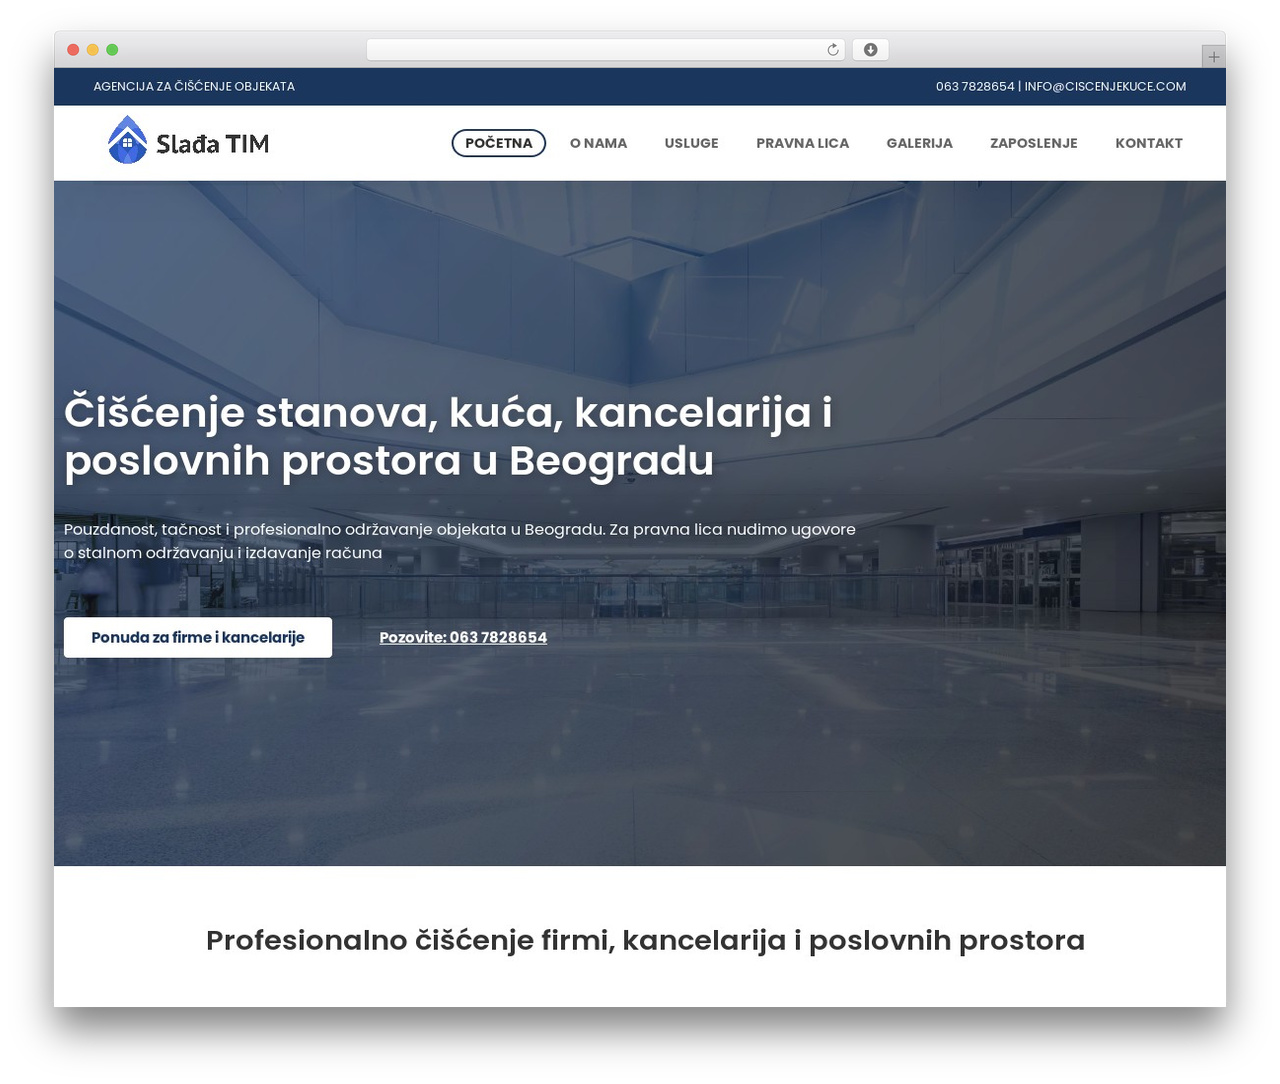Screen dimensions: 1280x1084
Task: Reload the page with the refresh icon
Action: pyautogui.click(x=833, y=50)
